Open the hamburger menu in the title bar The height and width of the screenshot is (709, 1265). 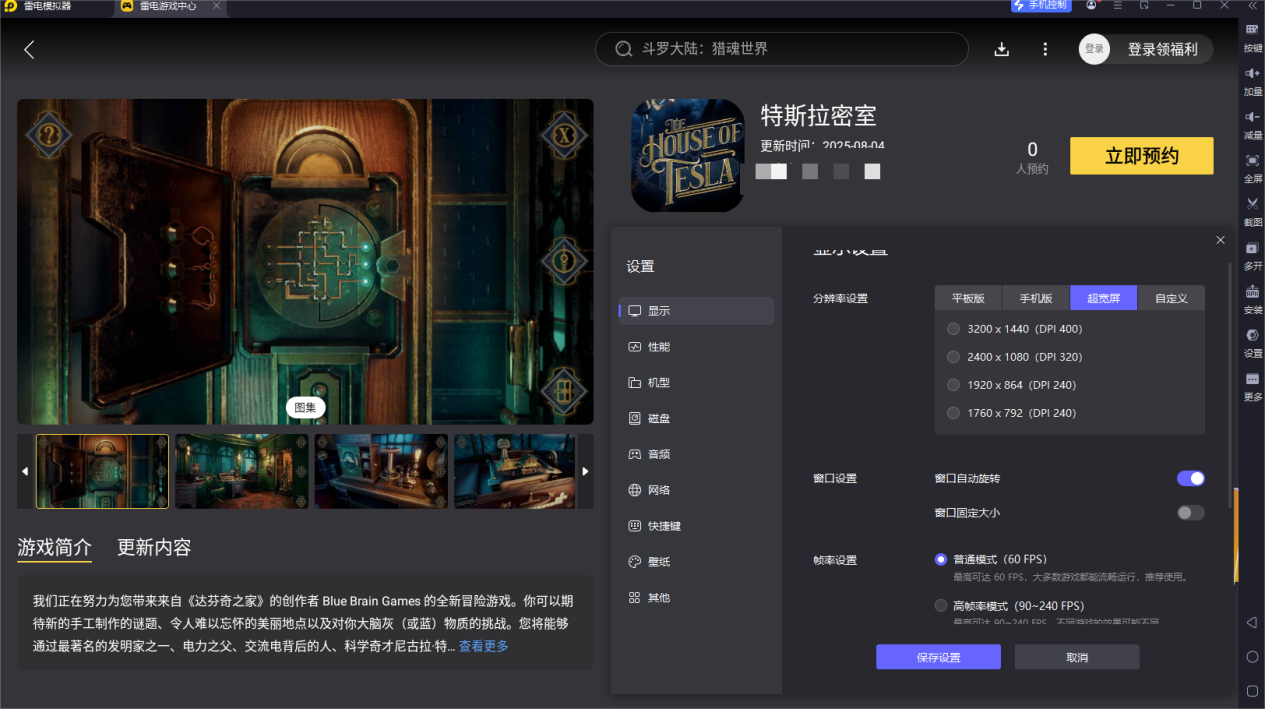(1118, 6)
